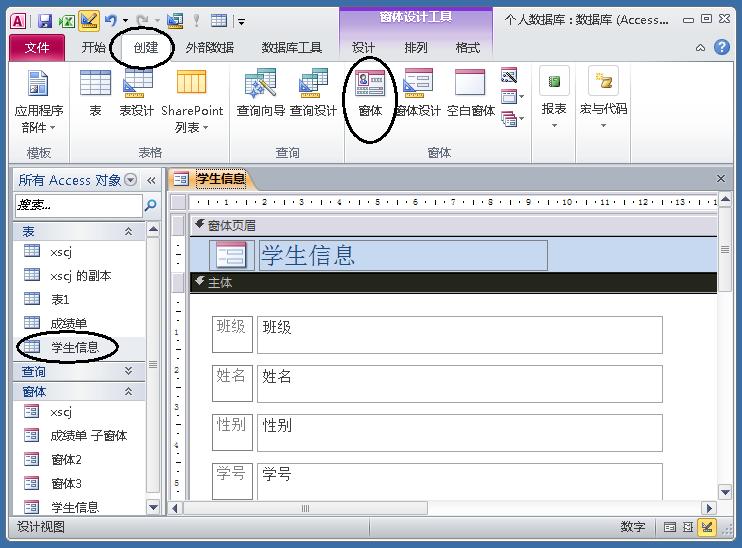Click the search magnifier icon in navigation pane
This screenshot has width=742, height=548.
[150, 205]
